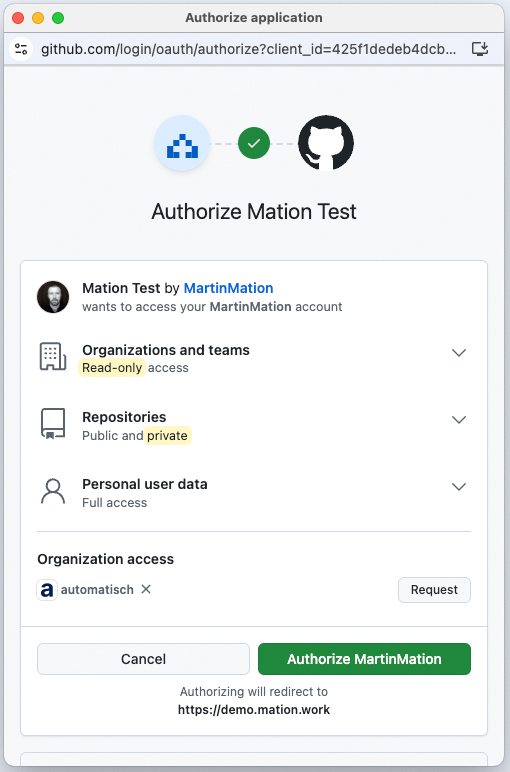Screen dimensions: 510x772
Task: Click the green full-screen window button
Action: pyautogui.click(x=58, y=18)
